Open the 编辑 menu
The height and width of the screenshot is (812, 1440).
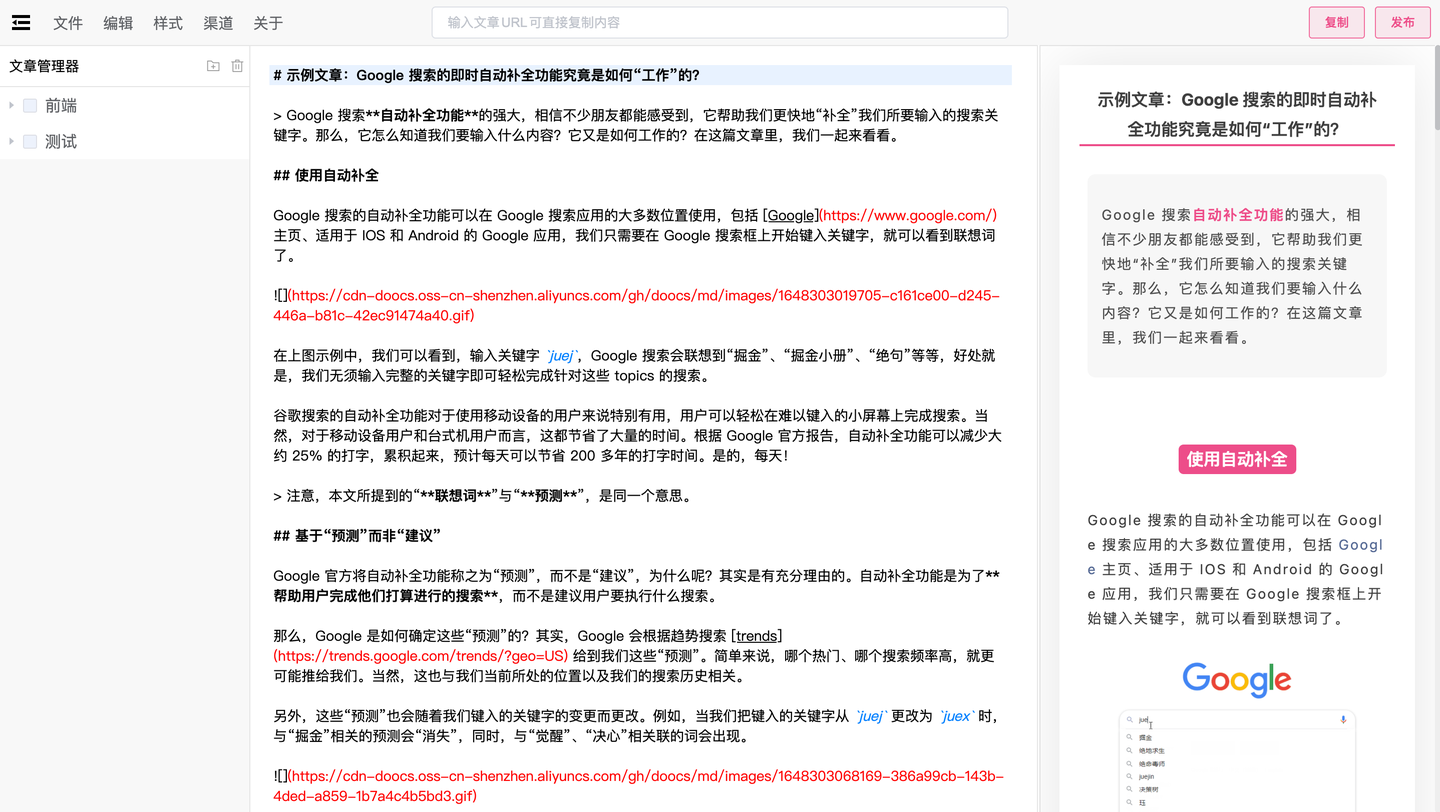[x=118, y=23]
